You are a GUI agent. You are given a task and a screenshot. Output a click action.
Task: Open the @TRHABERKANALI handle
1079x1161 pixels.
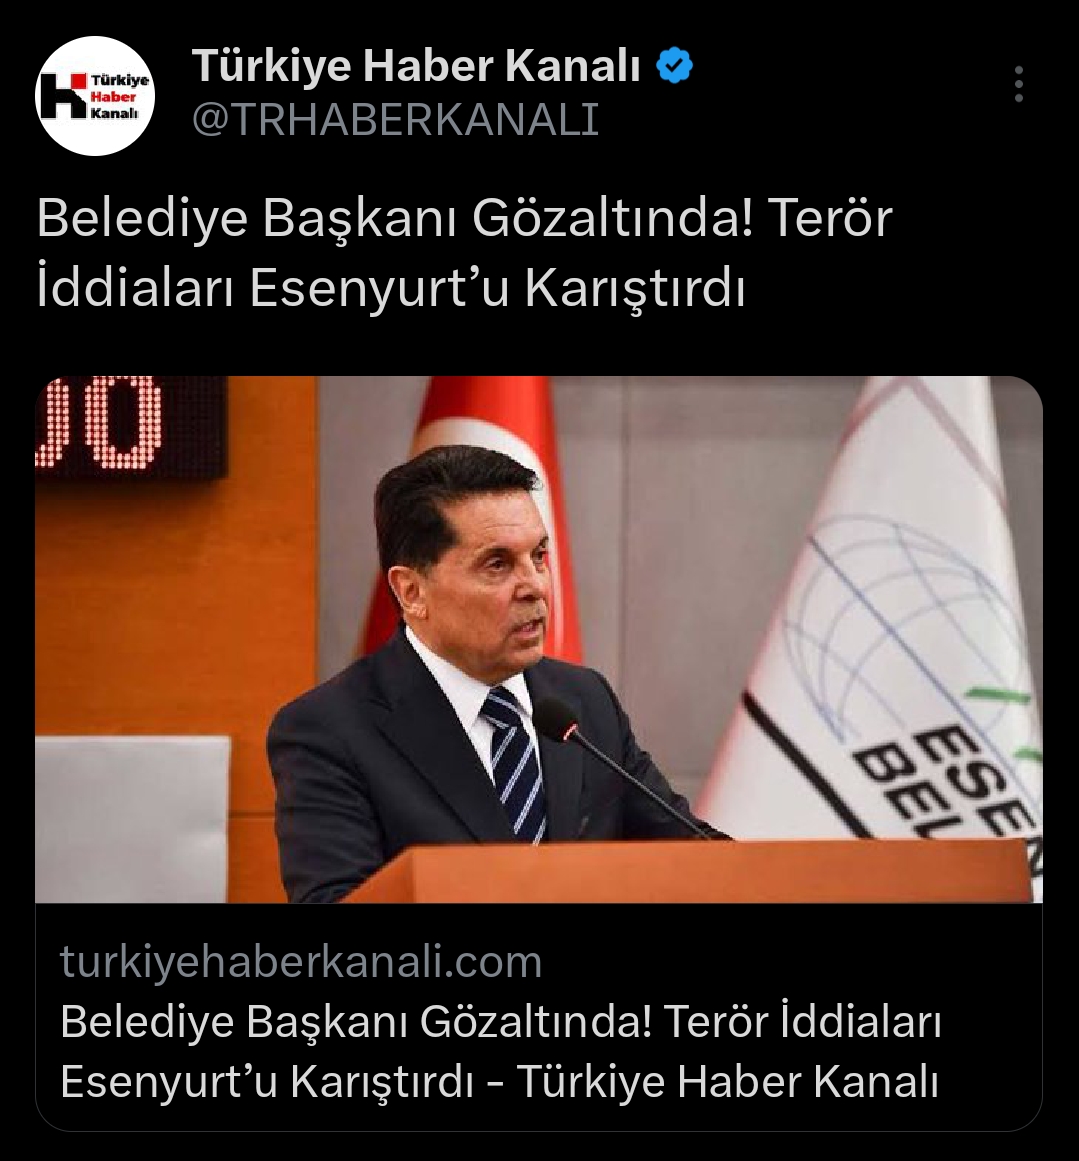(x=395, y=119)
